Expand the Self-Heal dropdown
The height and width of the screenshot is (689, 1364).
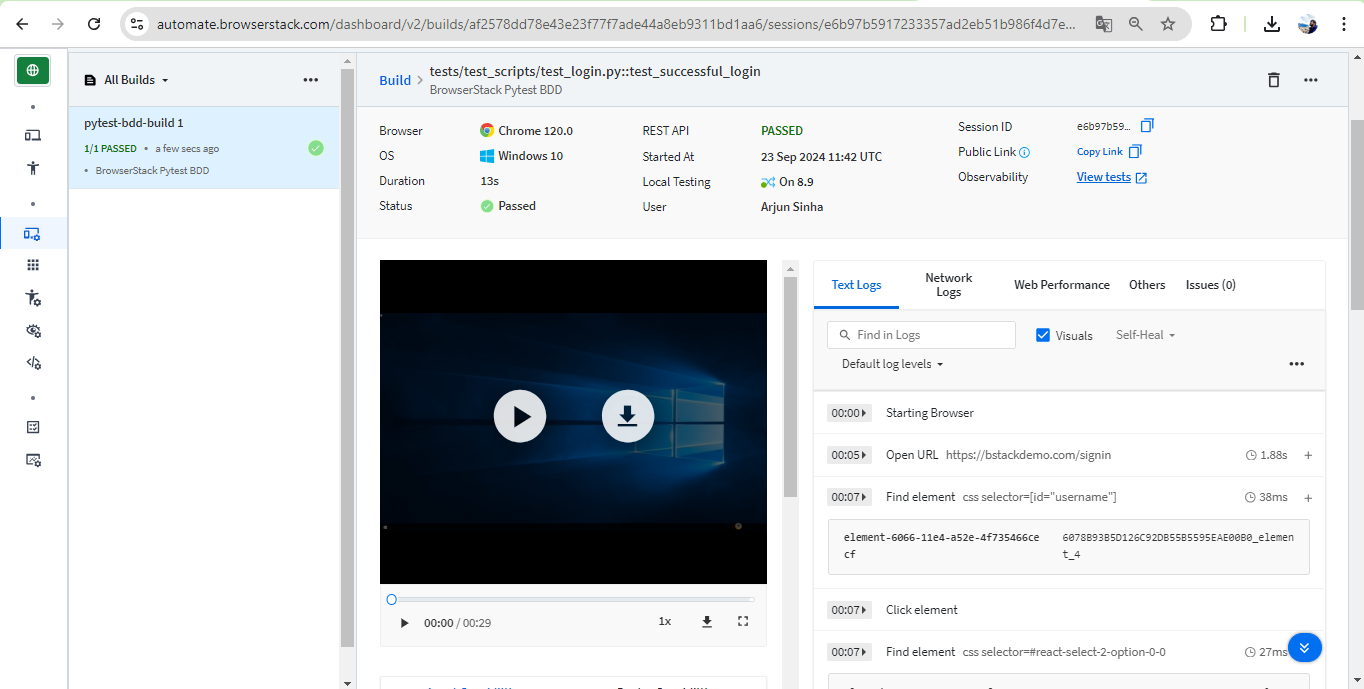point(1145,335)
